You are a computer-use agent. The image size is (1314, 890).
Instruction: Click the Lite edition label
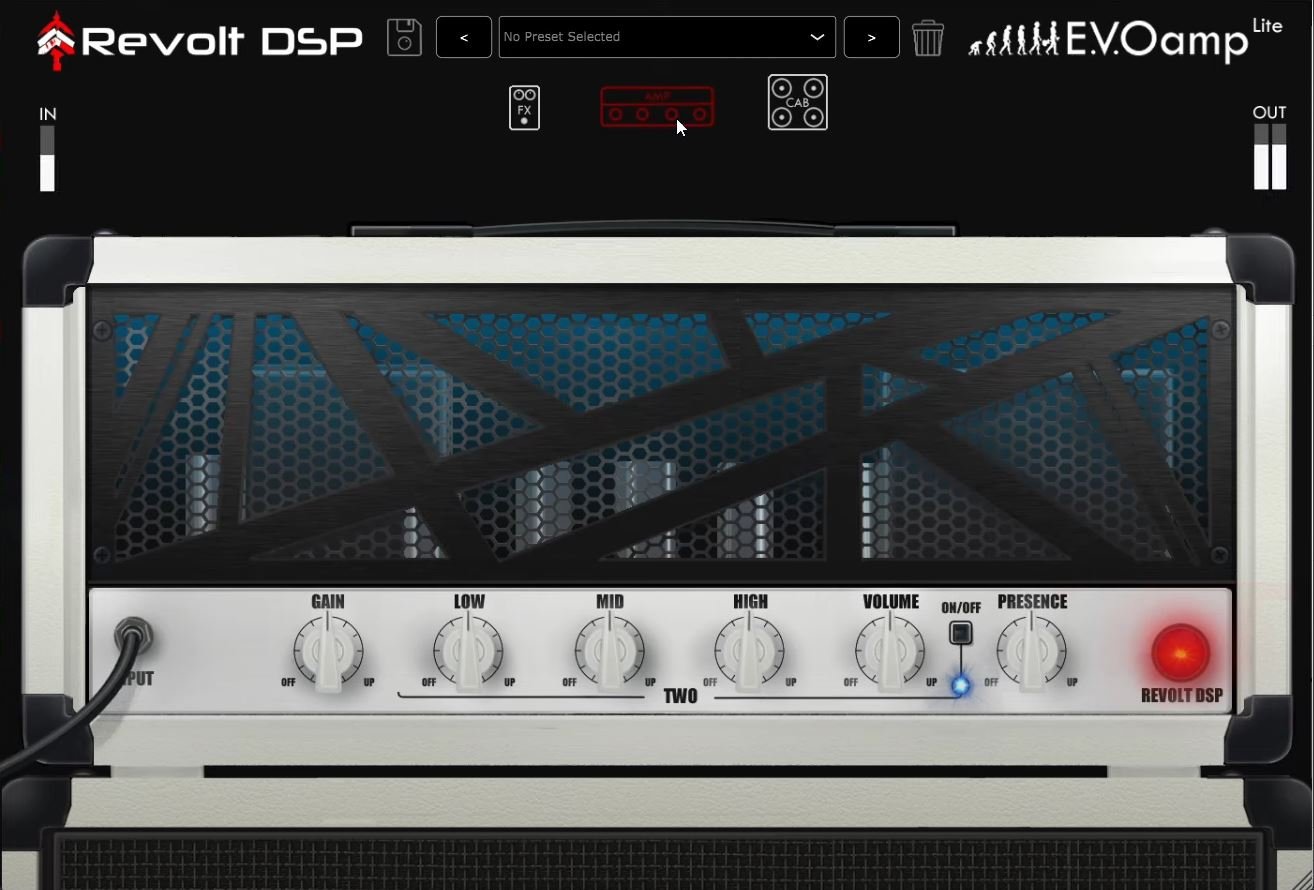1268,26
